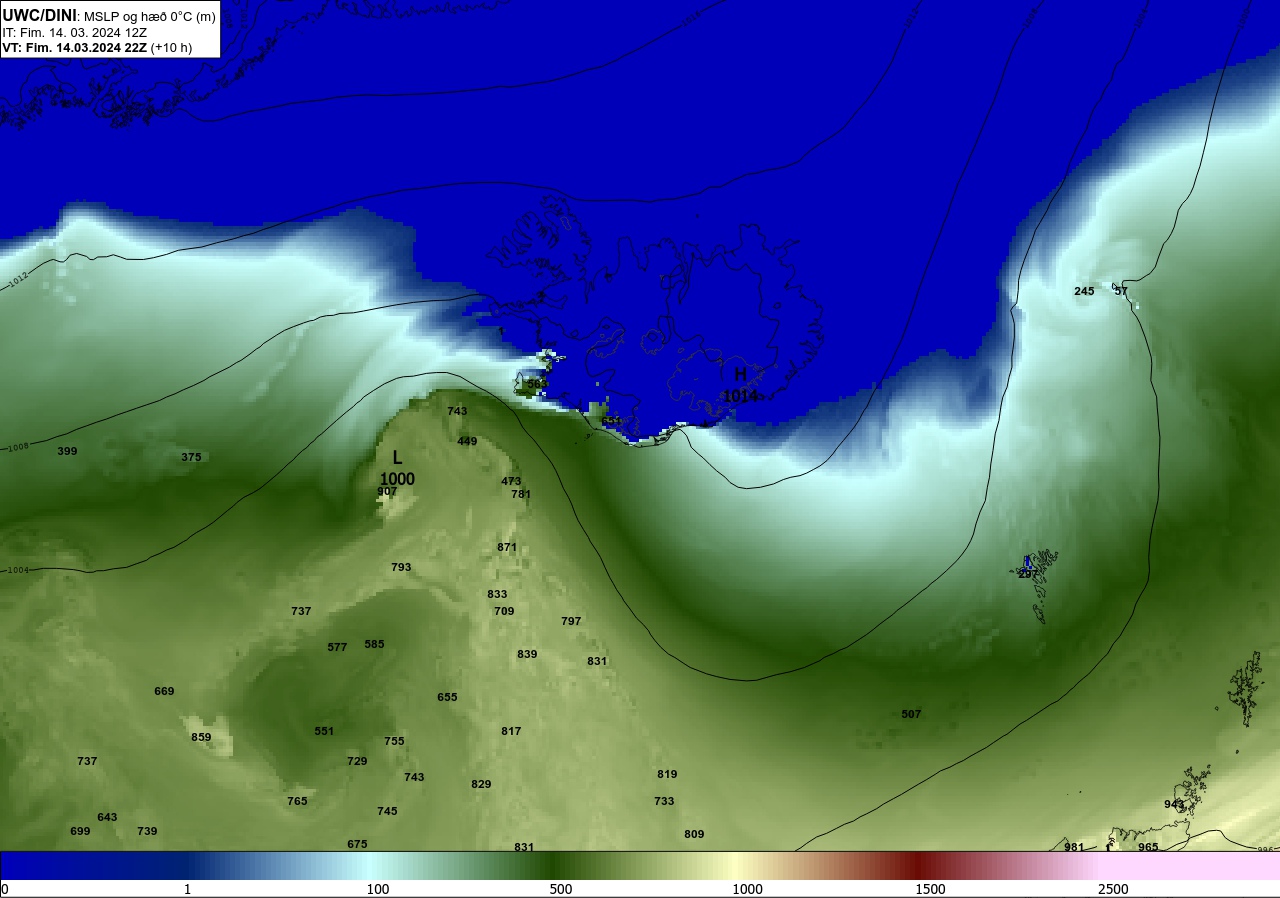The height and width of the screenshot is (898, 1280).
Task: Click the 1004 isobar label
Action: tap(18, 570)
